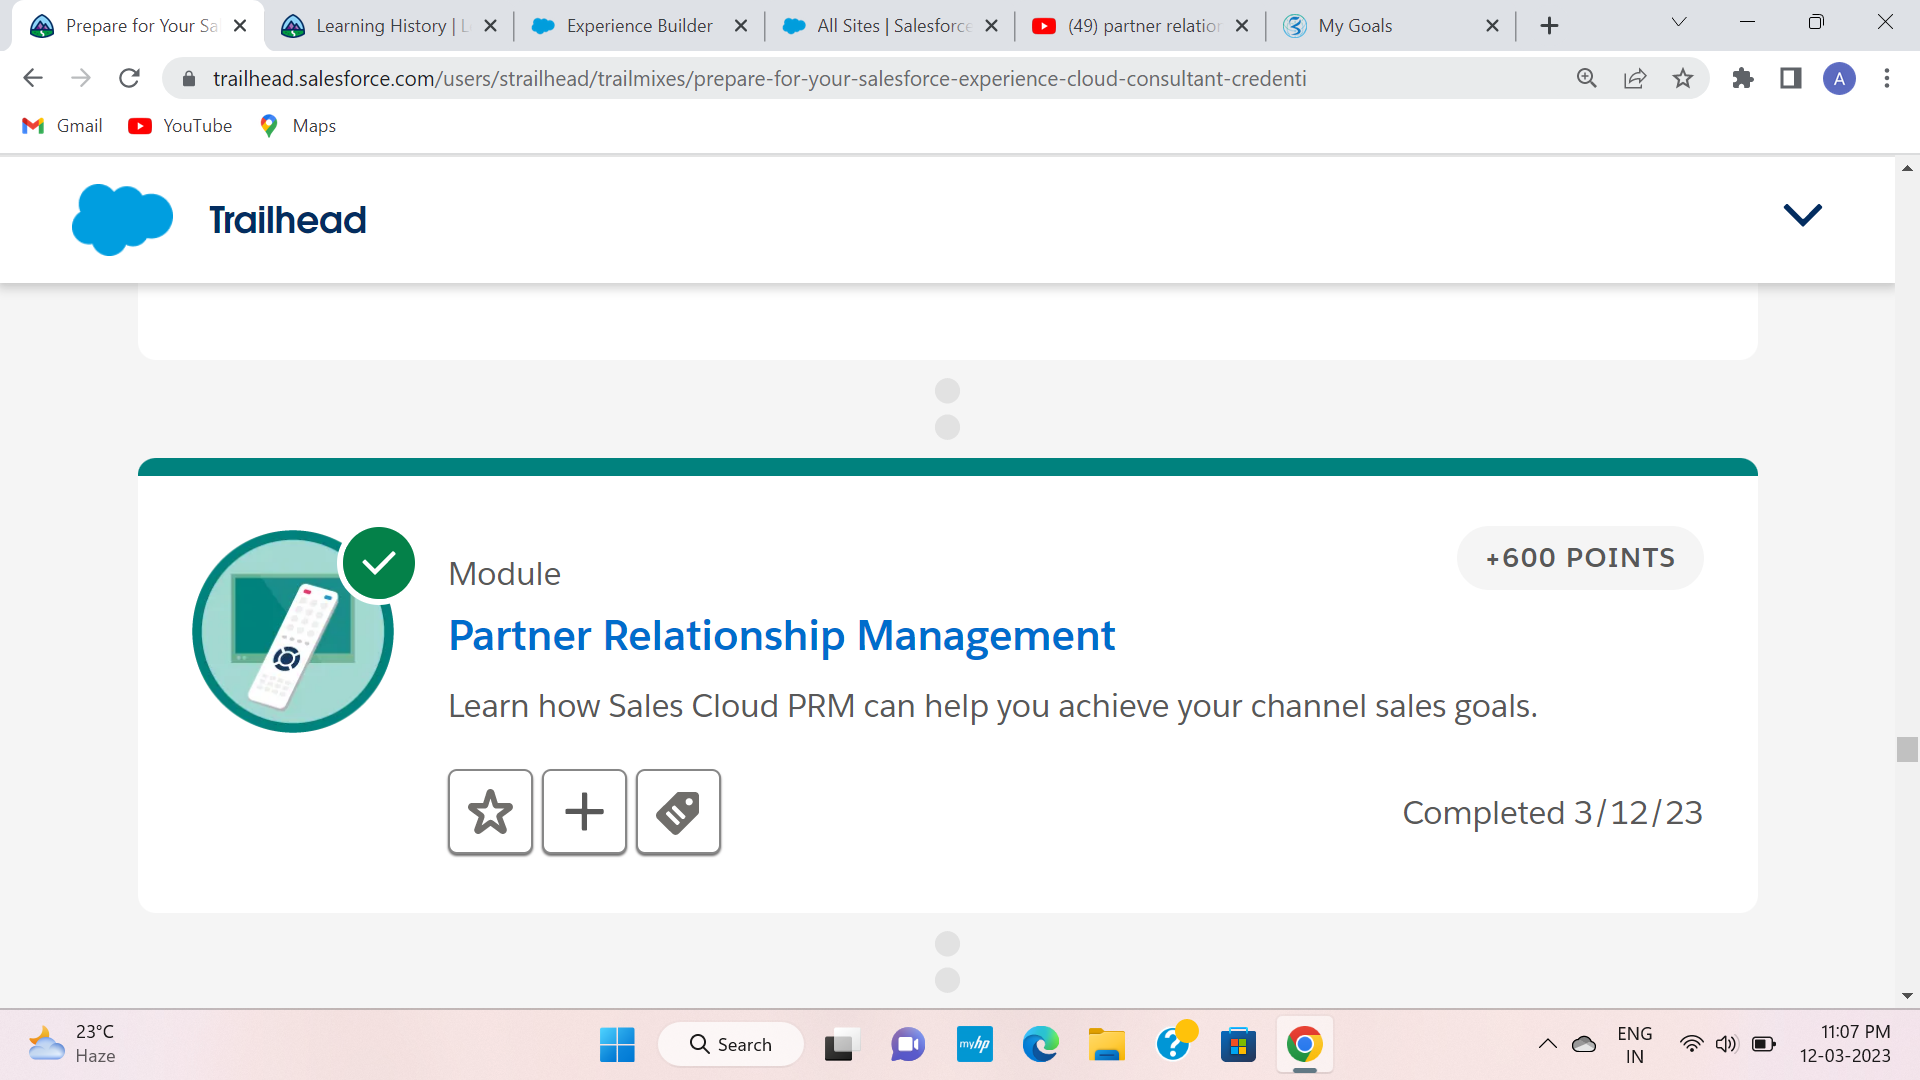Open Microsoft Edge from the taskbar
Screen dimensions: 1920x1080
(x=1041, y=1045)
